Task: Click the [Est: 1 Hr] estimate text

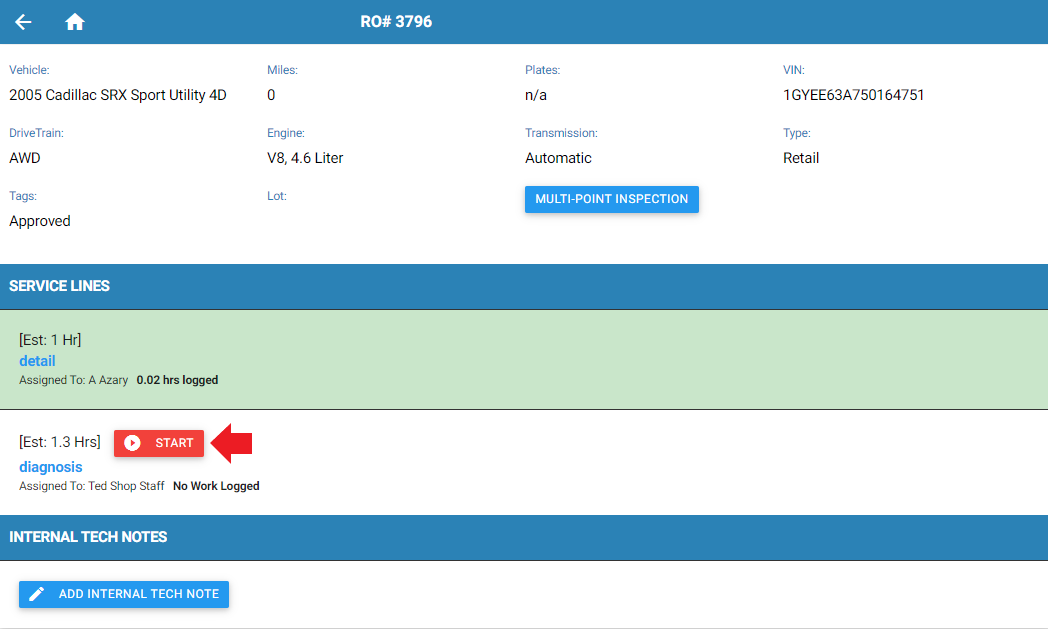Action: pos(50,340)
